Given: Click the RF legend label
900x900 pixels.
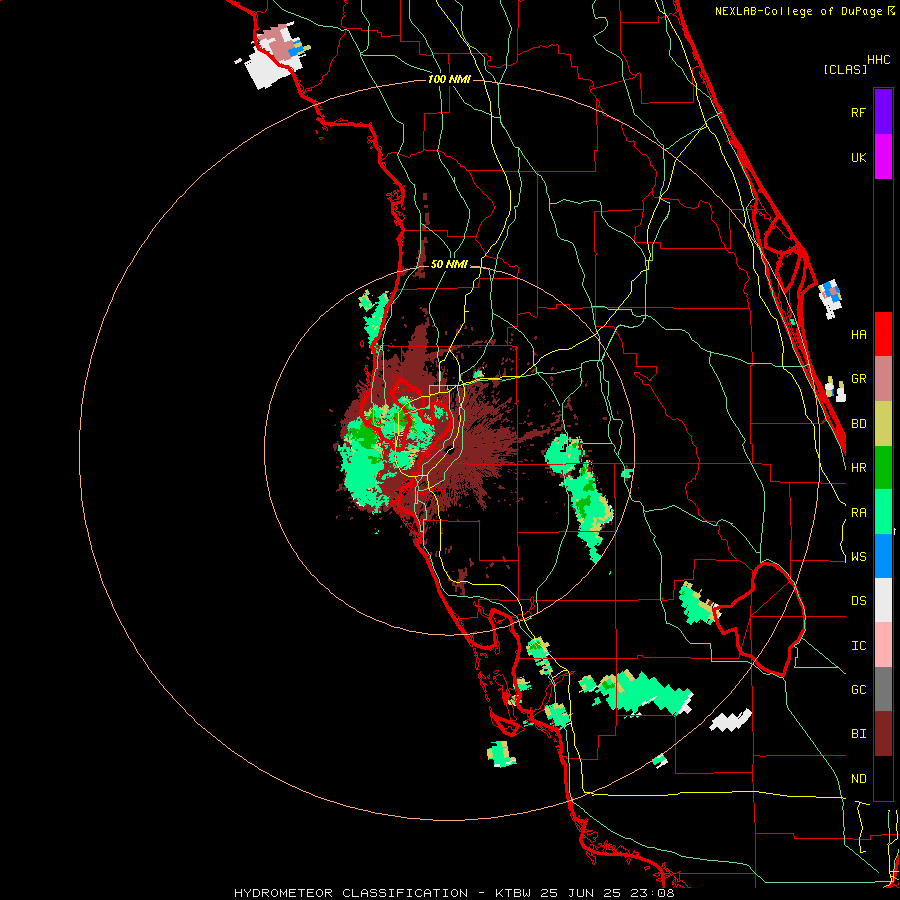Looking at the screenshot, I should (x=858, y=113).
